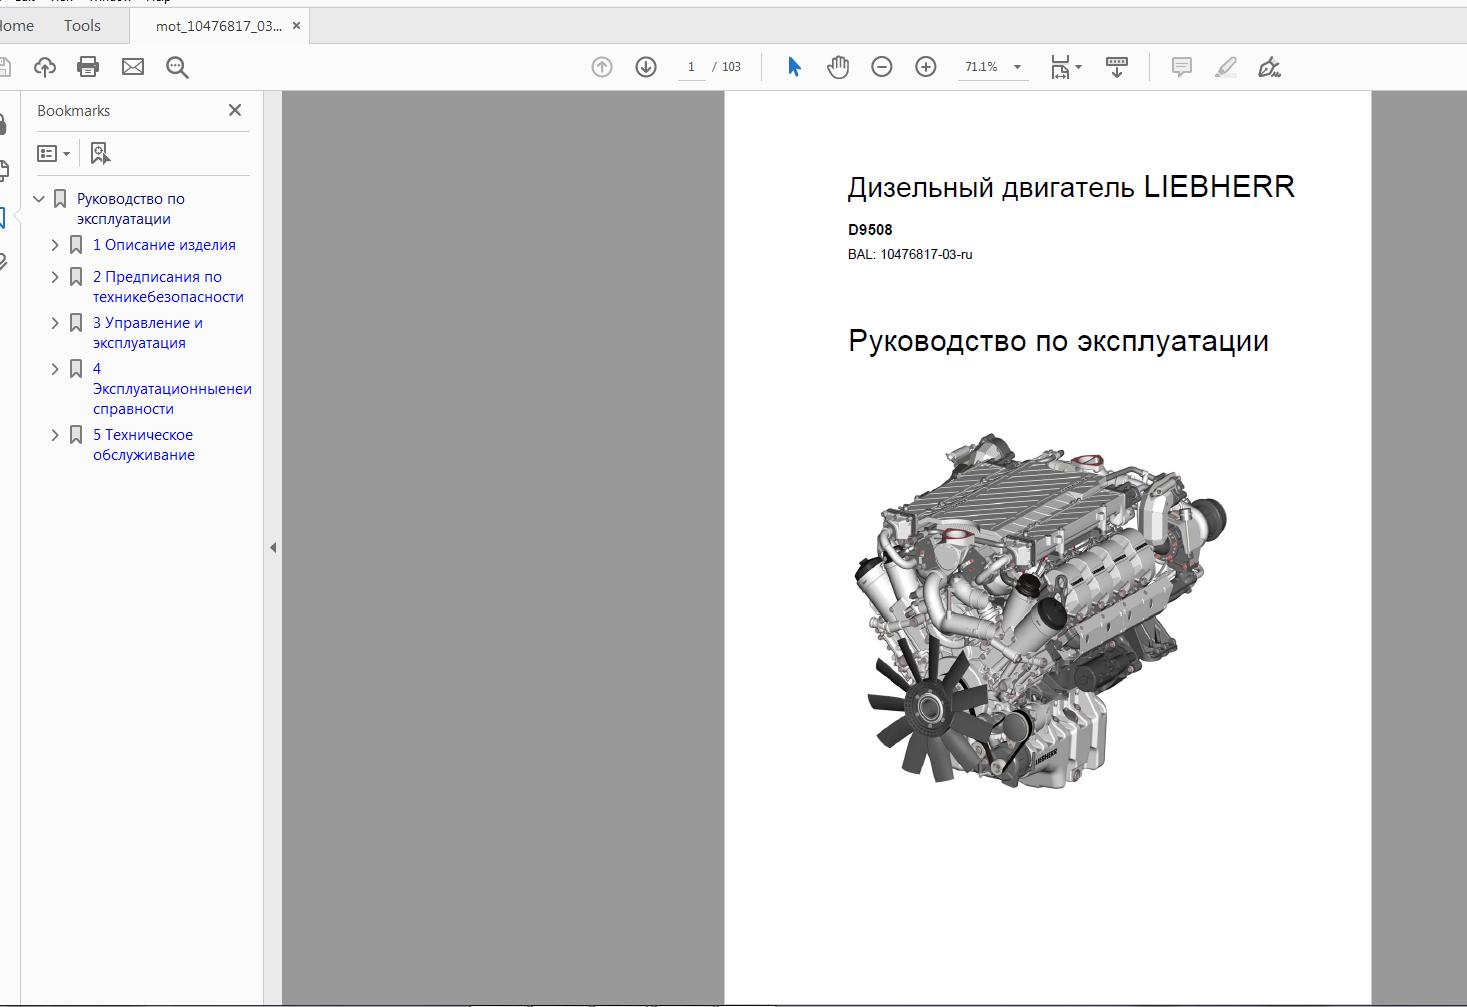Viewport: 1467px width, 1007px height.
Task: Click the print file icon
Action: [x=88, y=67]
